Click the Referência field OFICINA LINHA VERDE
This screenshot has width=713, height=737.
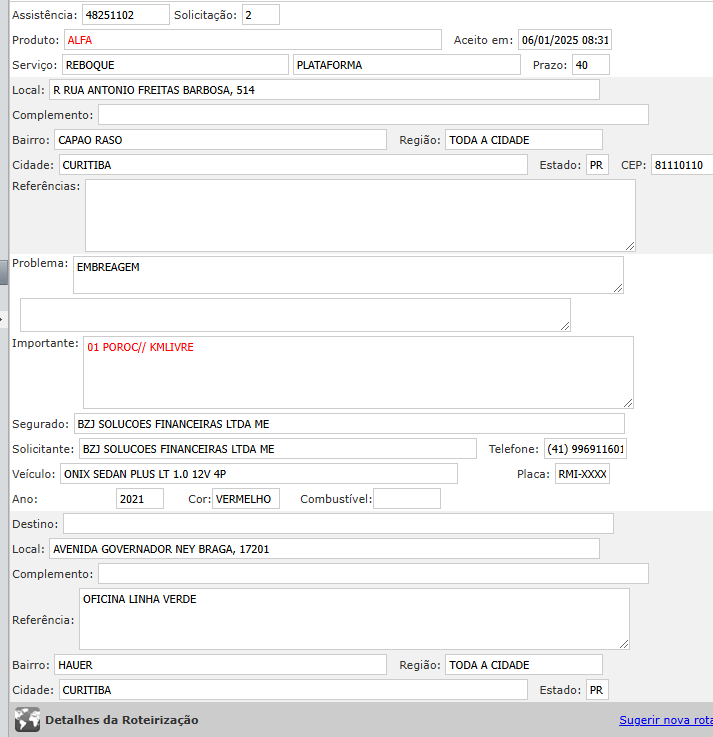pos(354,619)
